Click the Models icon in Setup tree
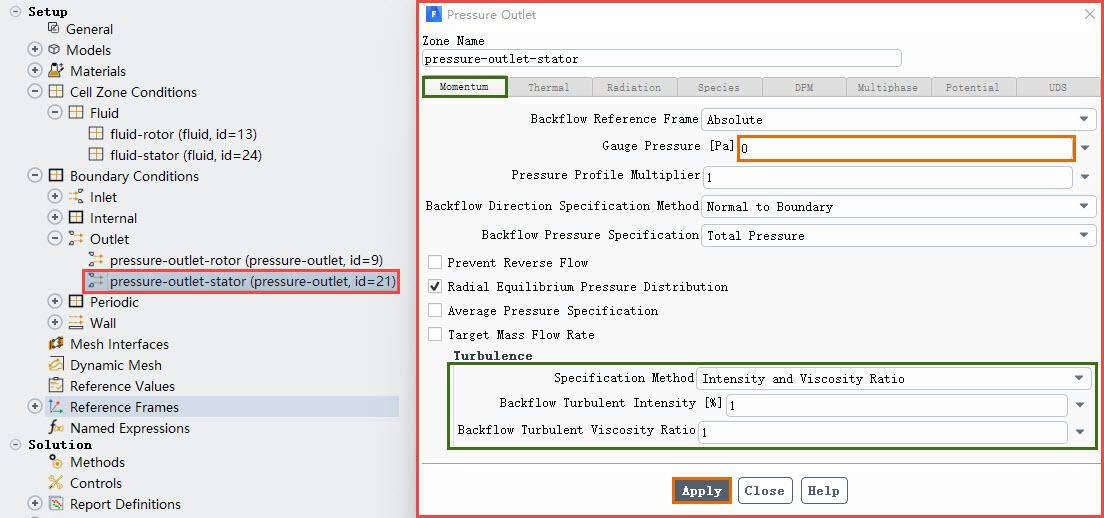 click(x=55, y=50)
